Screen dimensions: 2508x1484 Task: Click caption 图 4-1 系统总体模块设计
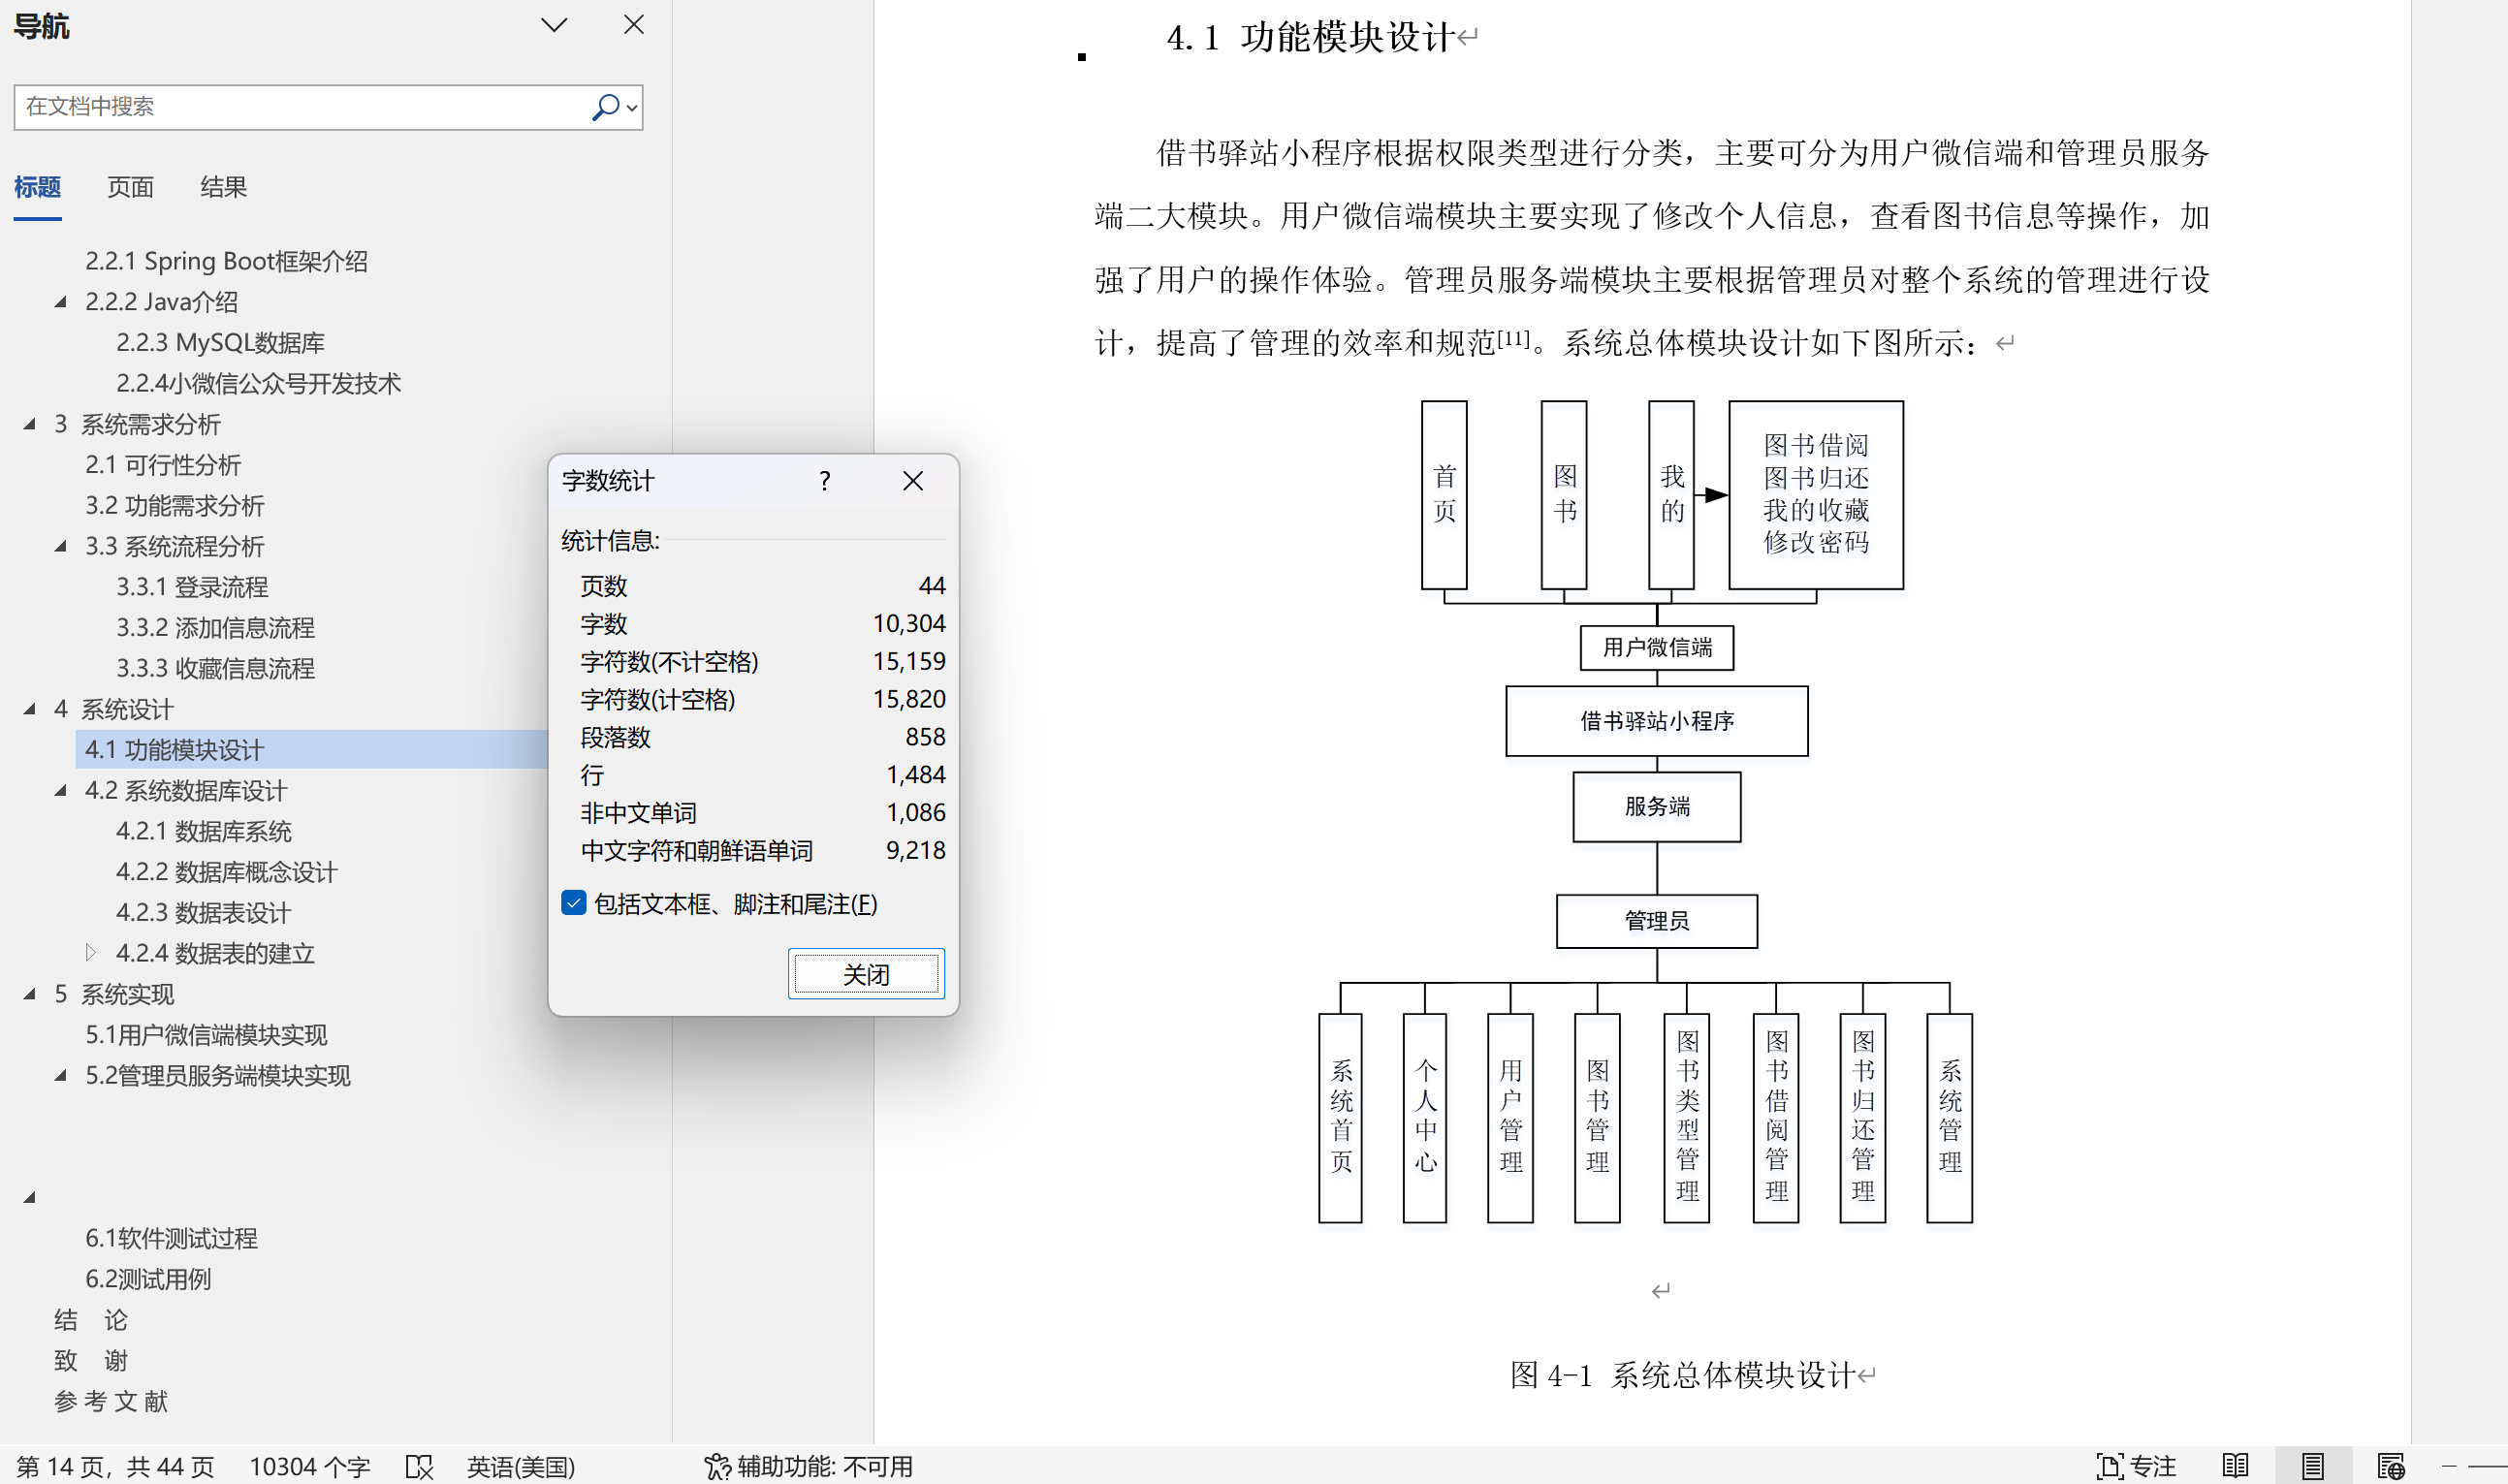pos(1683,1376)
